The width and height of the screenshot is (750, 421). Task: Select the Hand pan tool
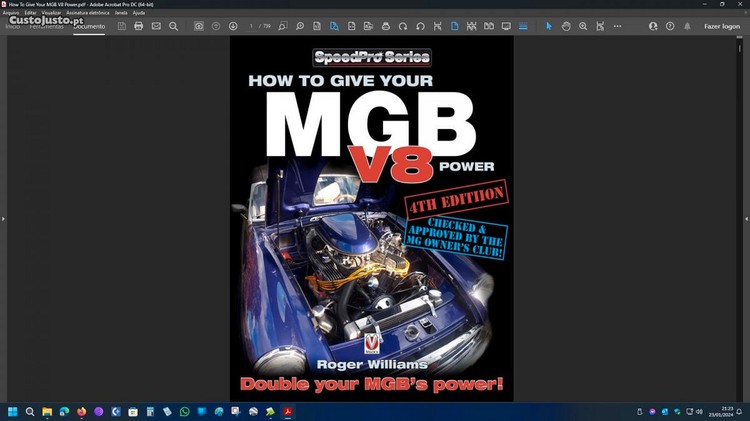[x=566, y=26]
